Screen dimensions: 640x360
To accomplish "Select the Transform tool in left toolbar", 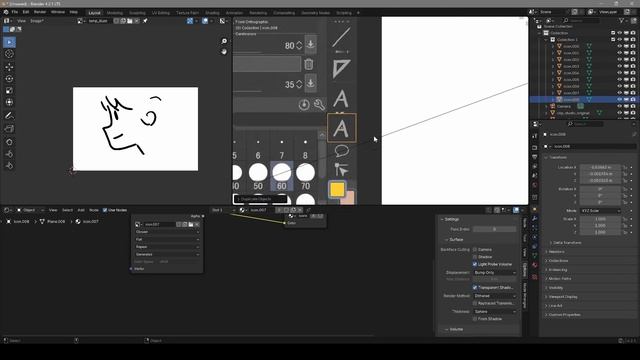I will pos(9,102).
